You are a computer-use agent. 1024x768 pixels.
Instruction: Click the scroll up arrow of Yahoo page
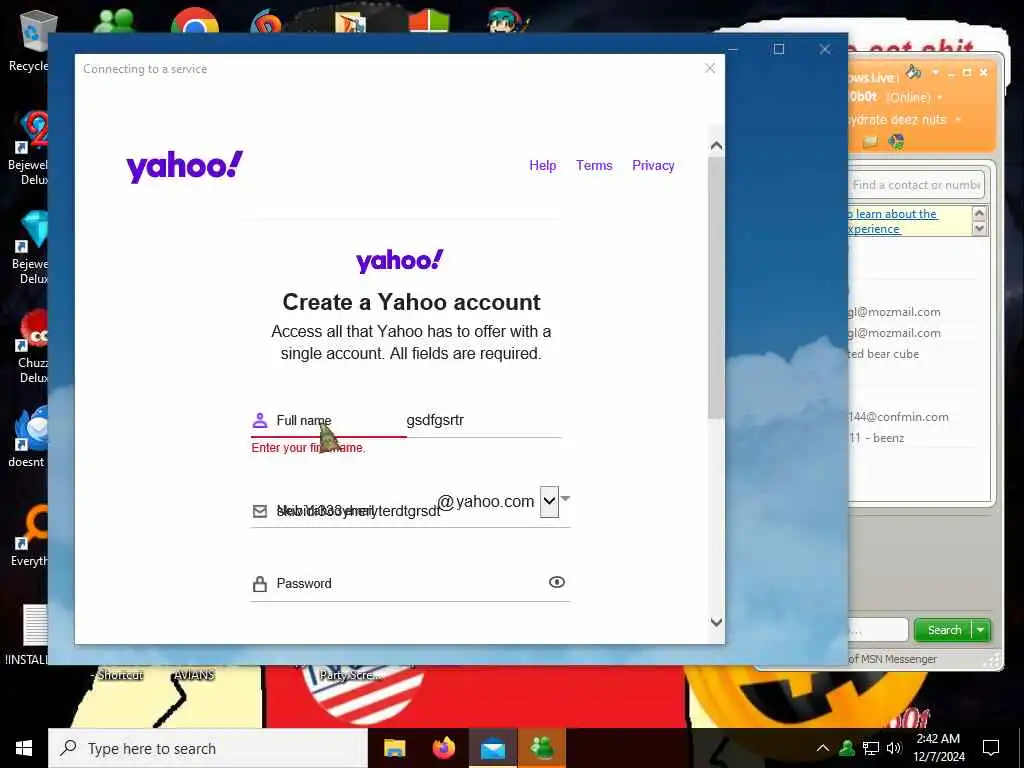pyautogui.click(x=716, y=145)
